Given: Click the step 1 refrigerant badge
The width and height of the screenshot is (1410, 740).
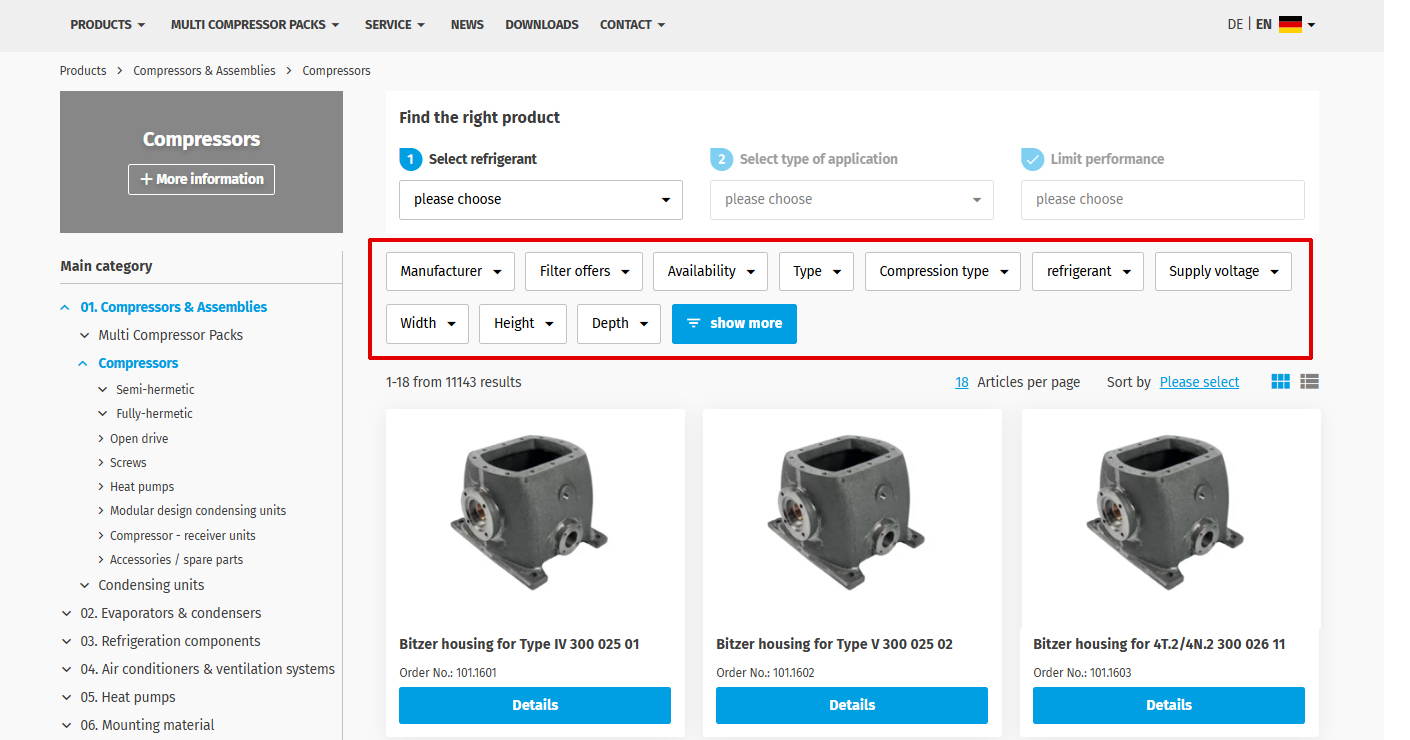Looking at the screenshot, I should coord(410,159).
